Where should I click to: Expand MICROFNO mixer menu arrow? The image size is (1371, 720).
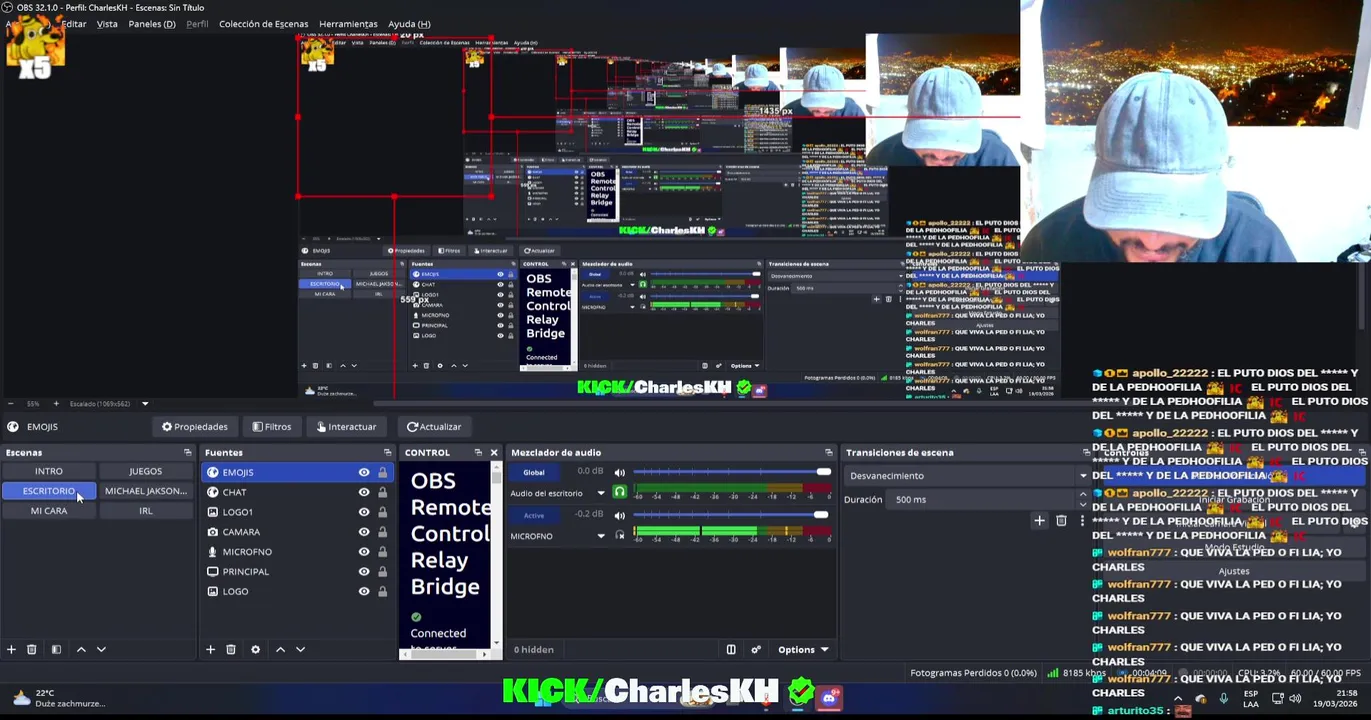pos(601,536)
